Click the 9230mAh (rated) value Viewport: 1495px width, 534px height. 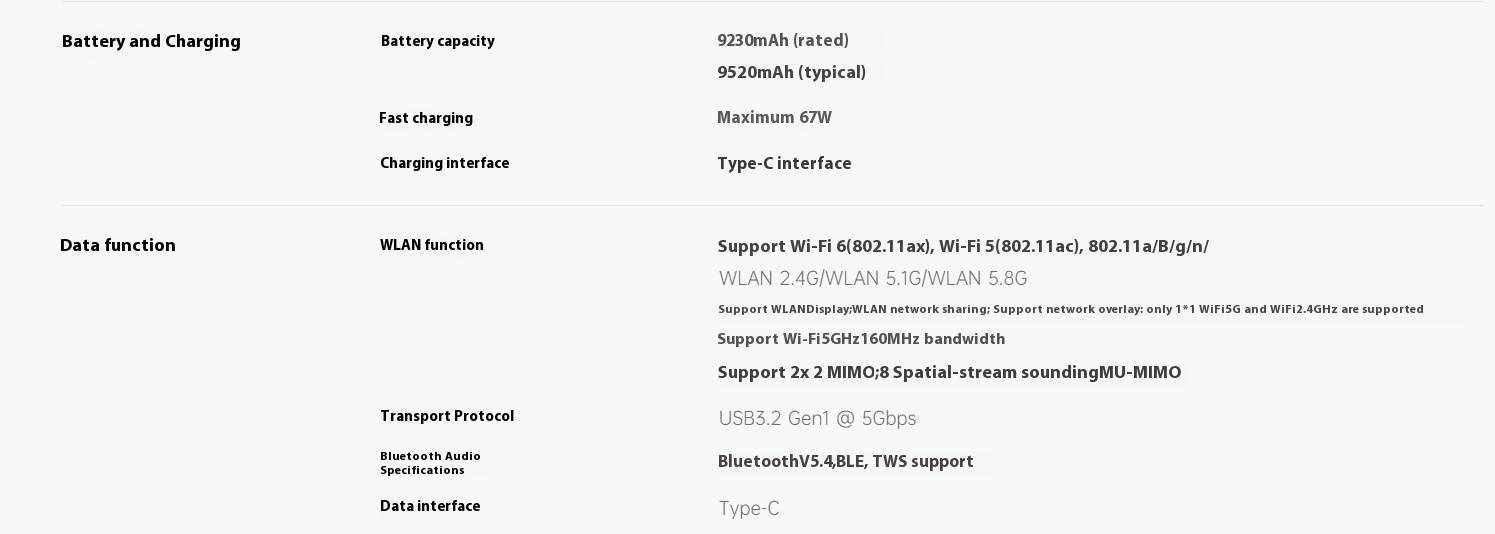782,41
